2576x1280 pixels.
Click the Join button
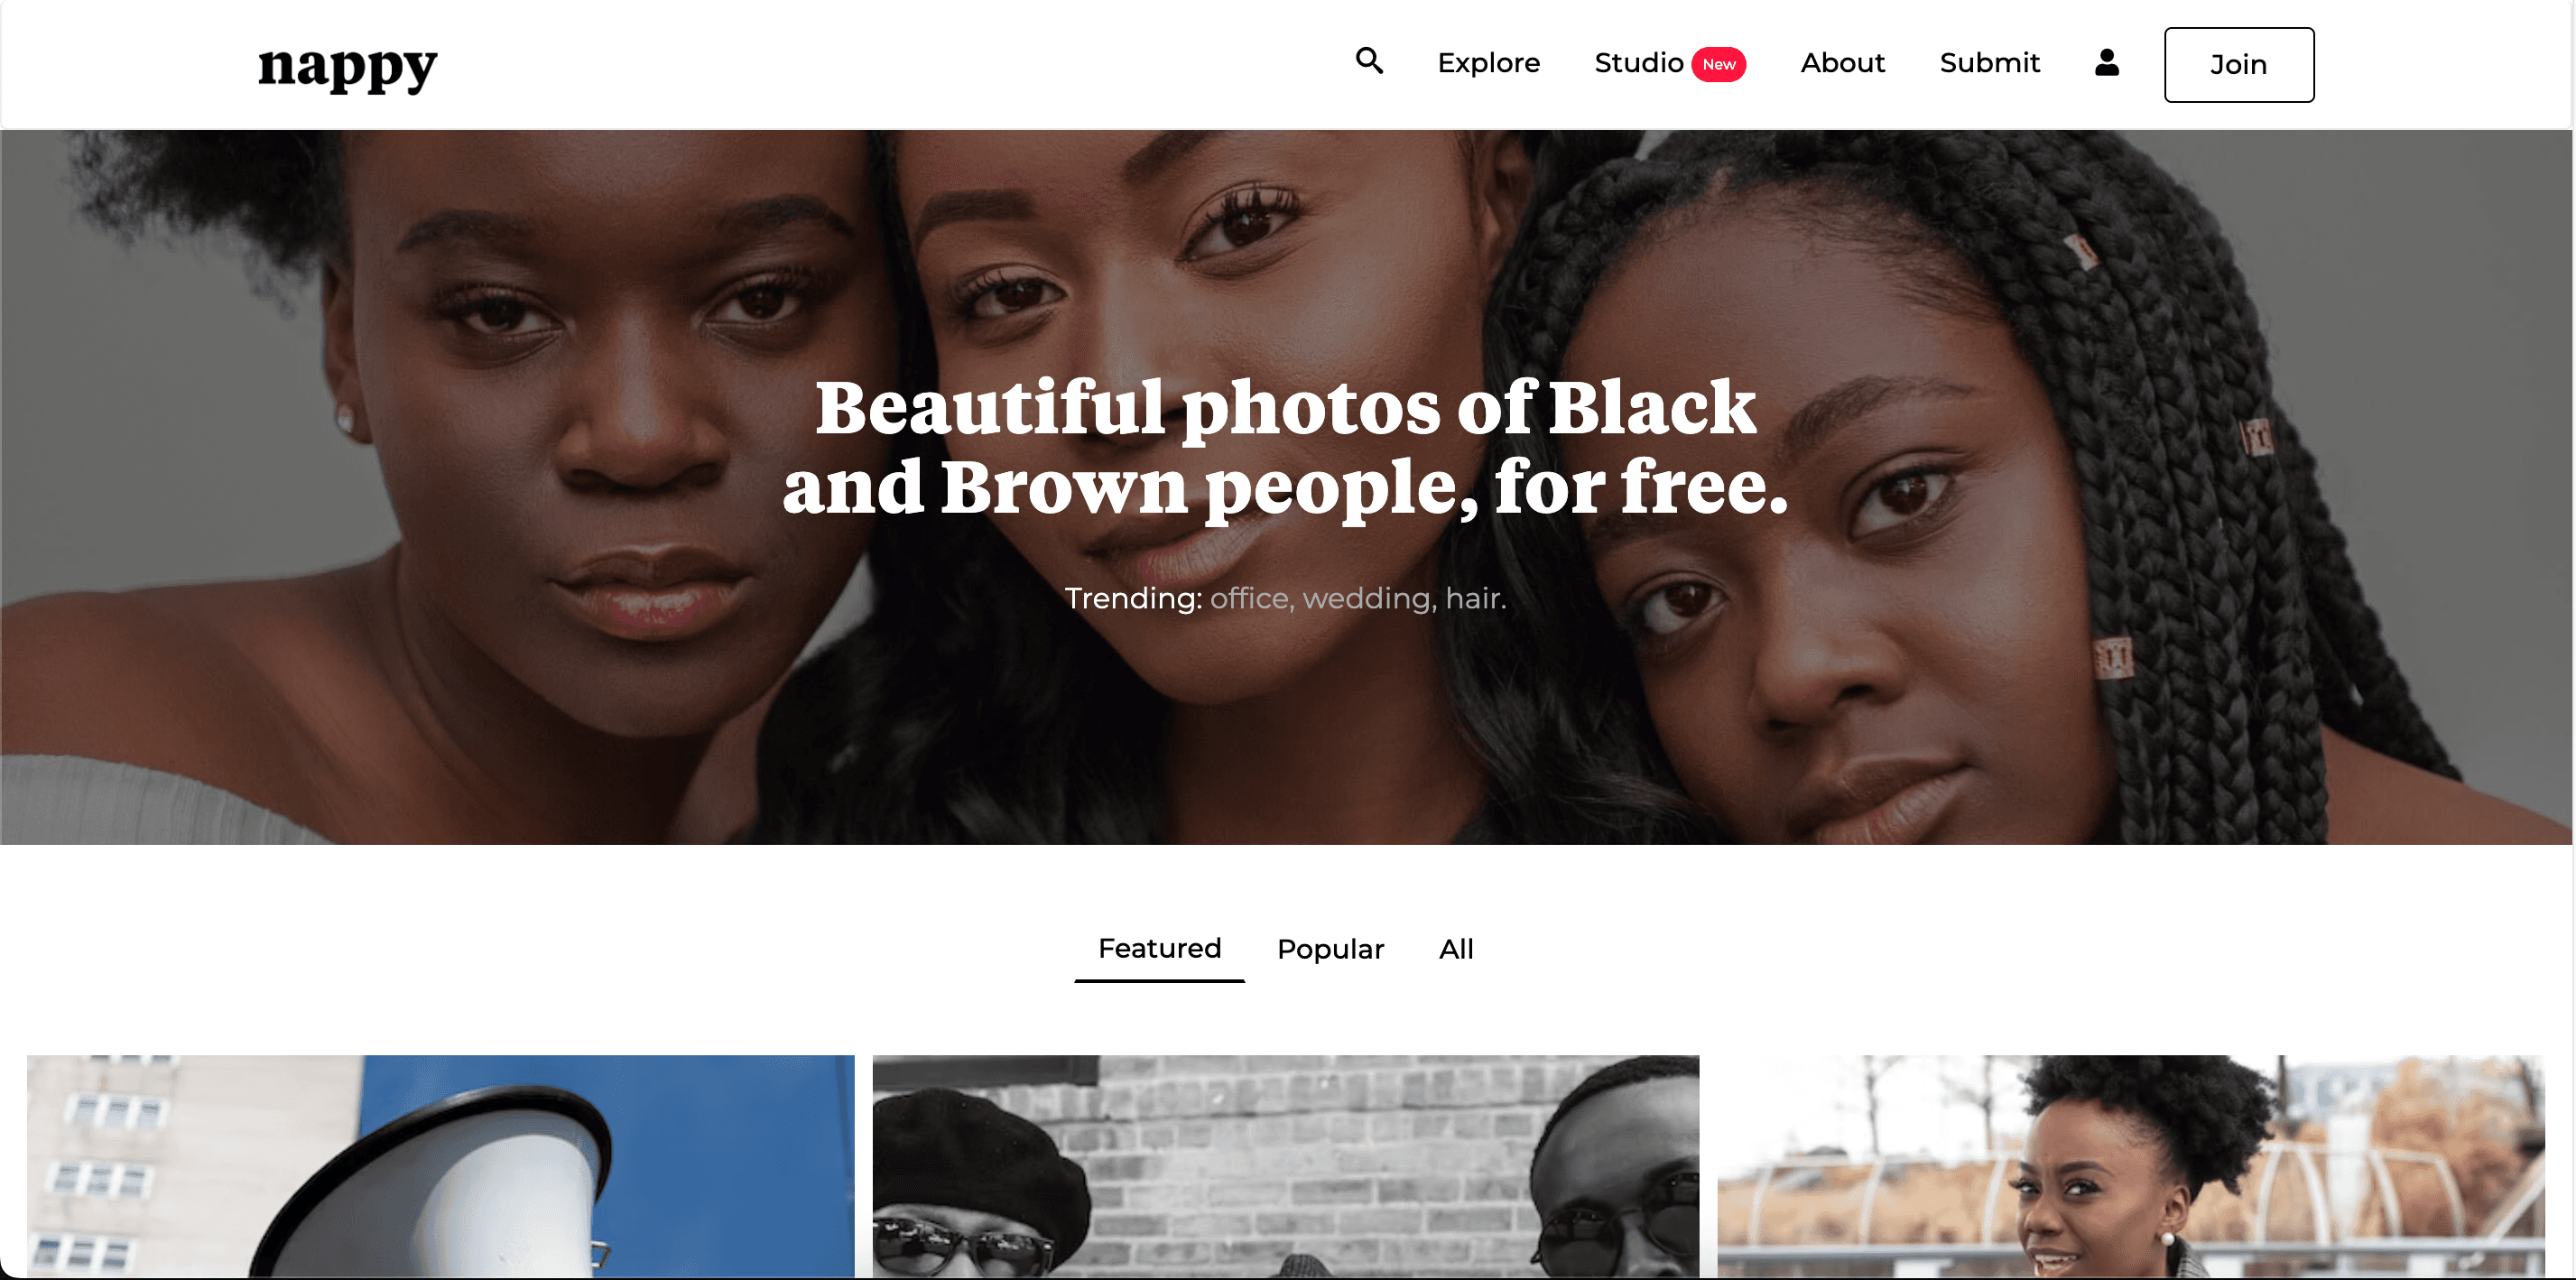2238,65
